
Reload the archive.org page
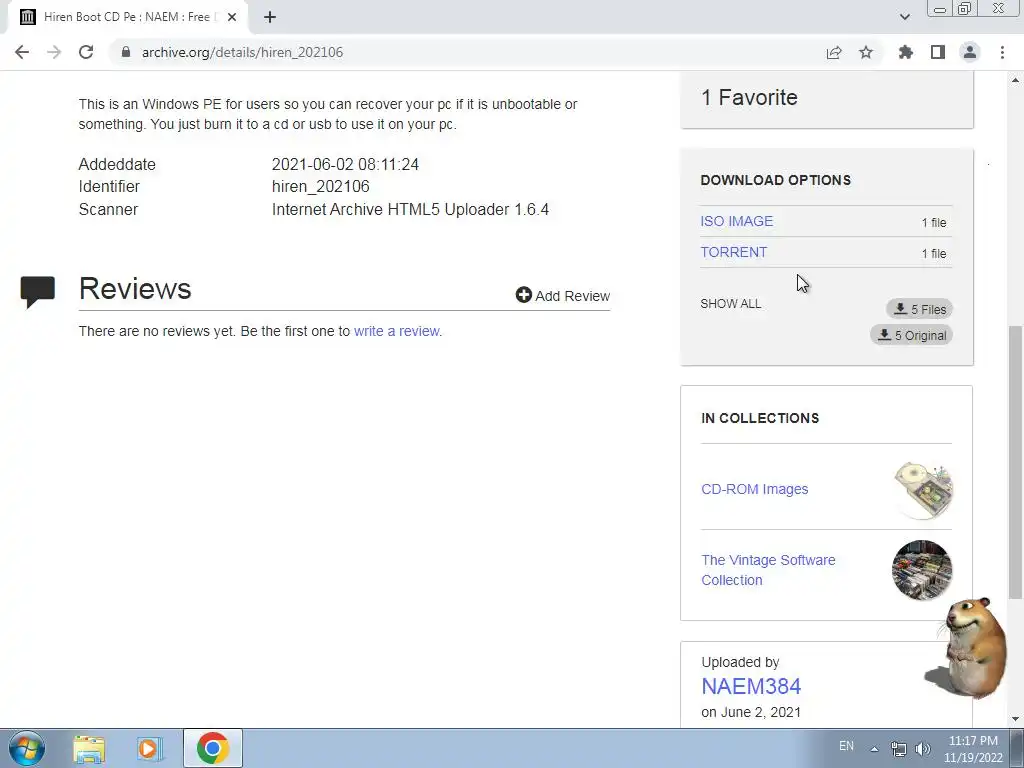coord(86,52)
